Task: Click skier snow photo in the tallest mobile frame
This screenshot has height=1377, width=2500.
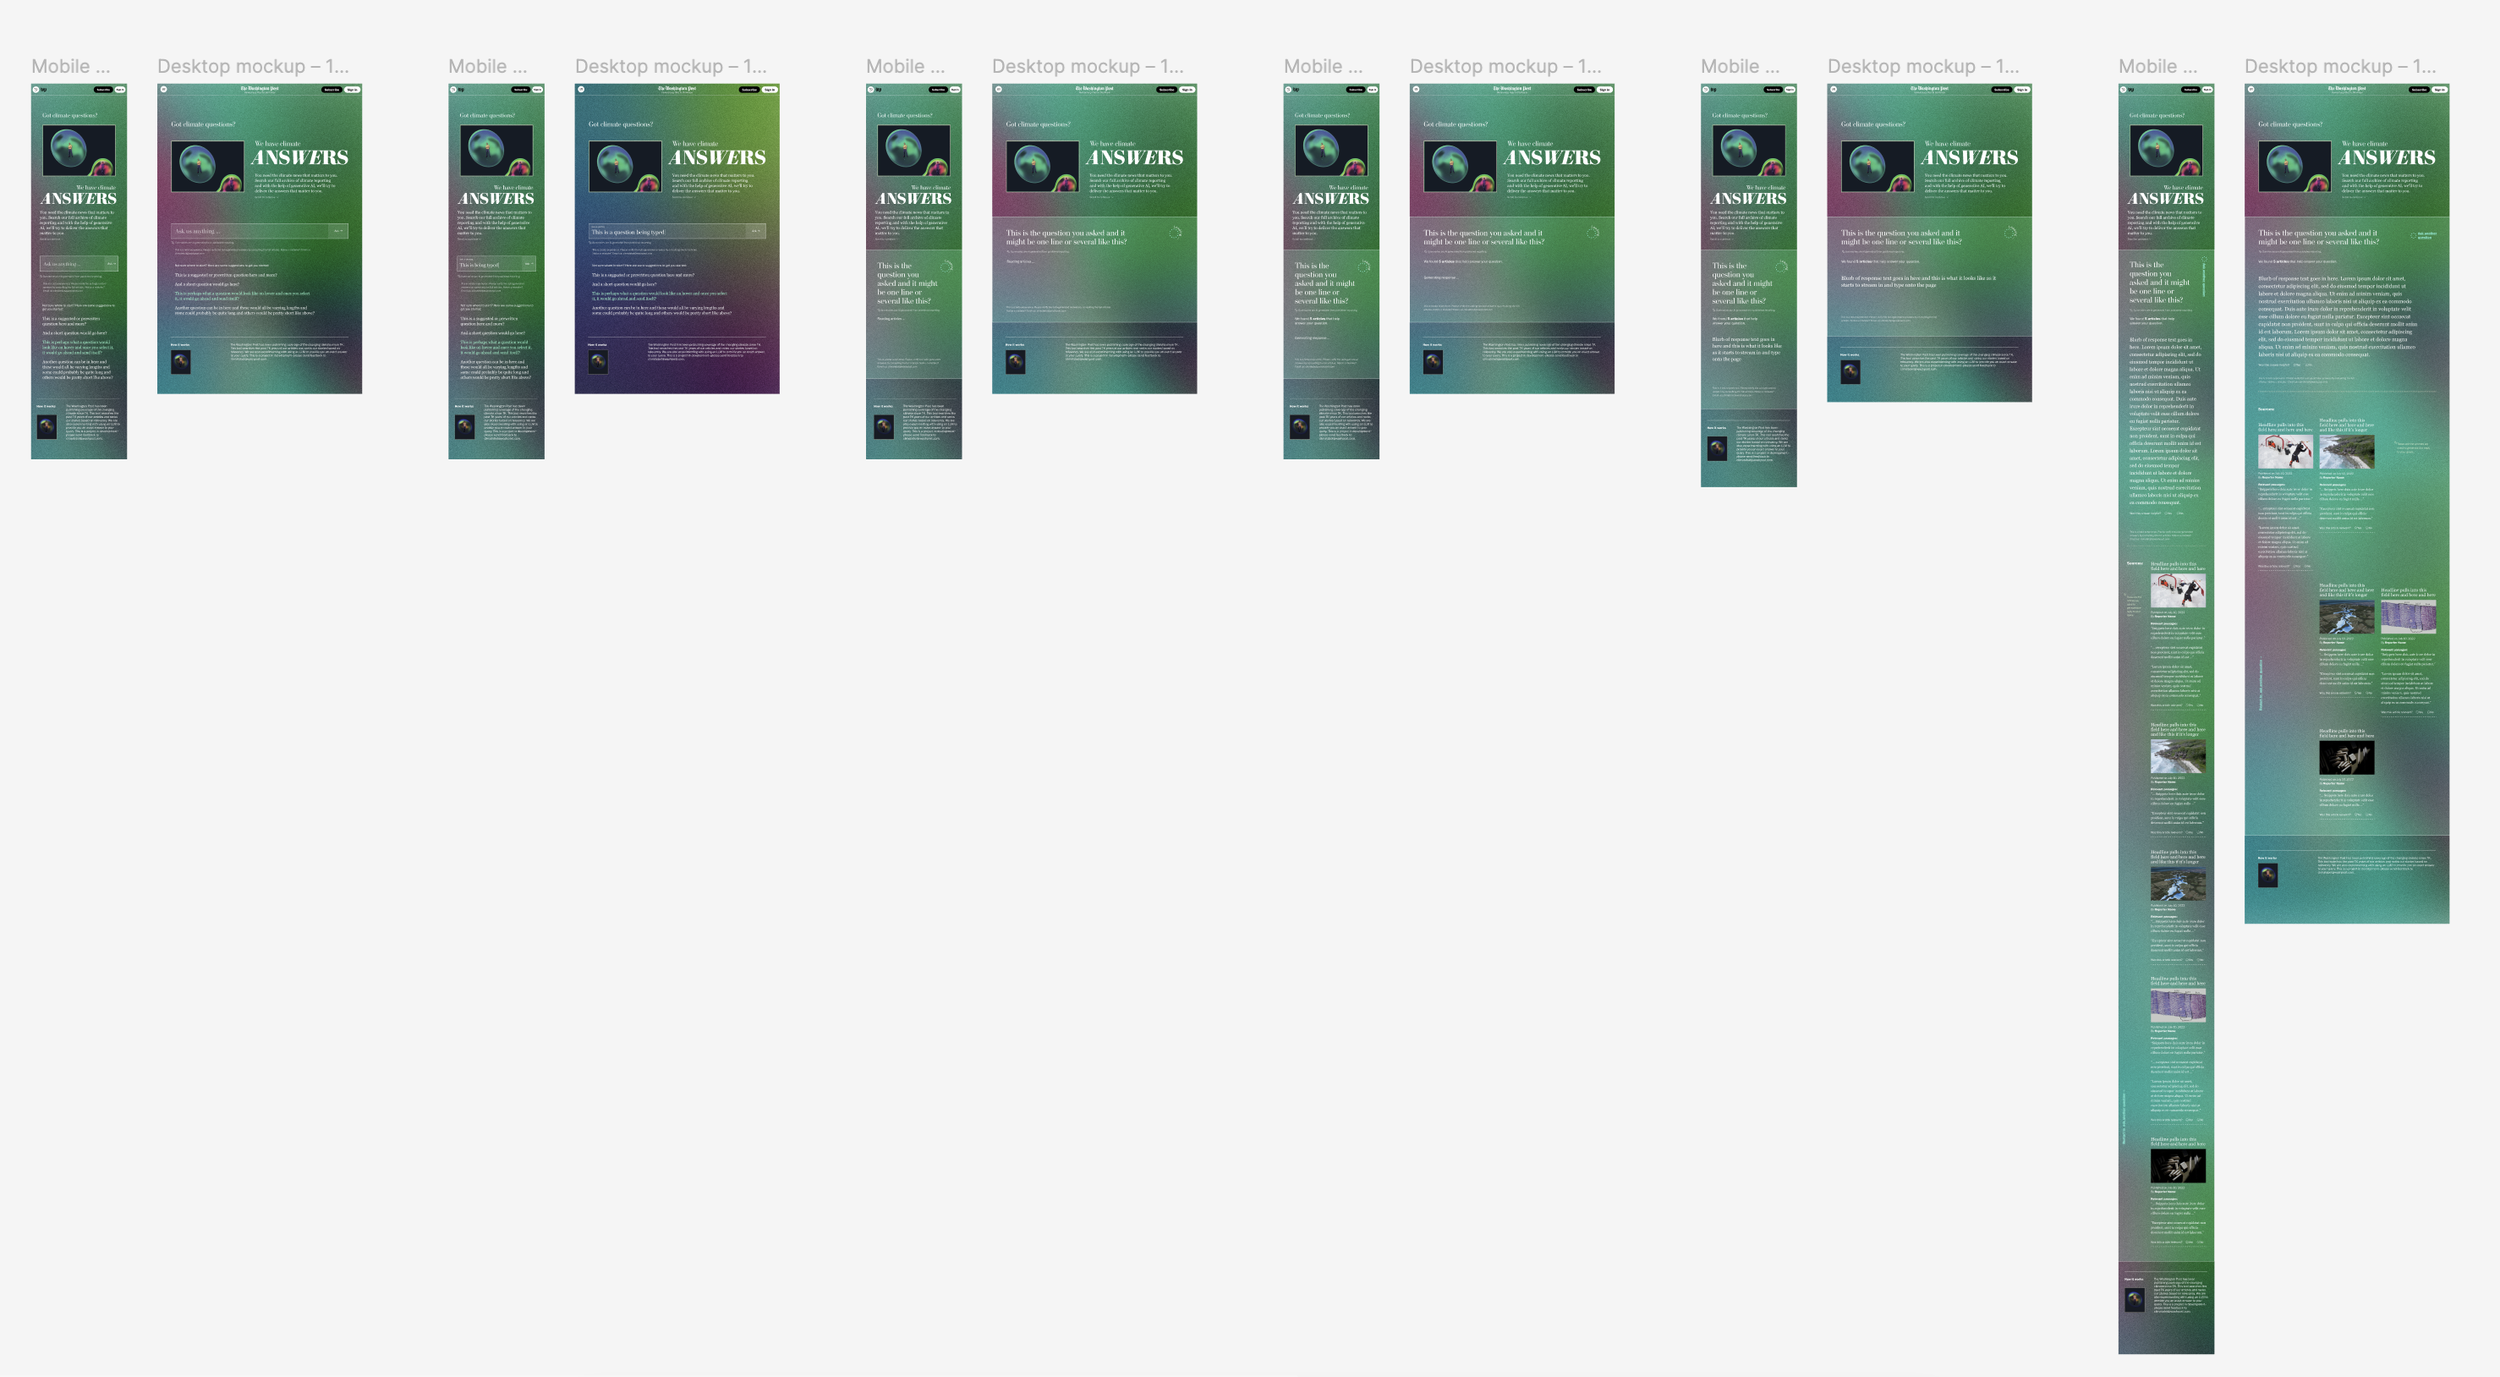Action: [2177, 590]
